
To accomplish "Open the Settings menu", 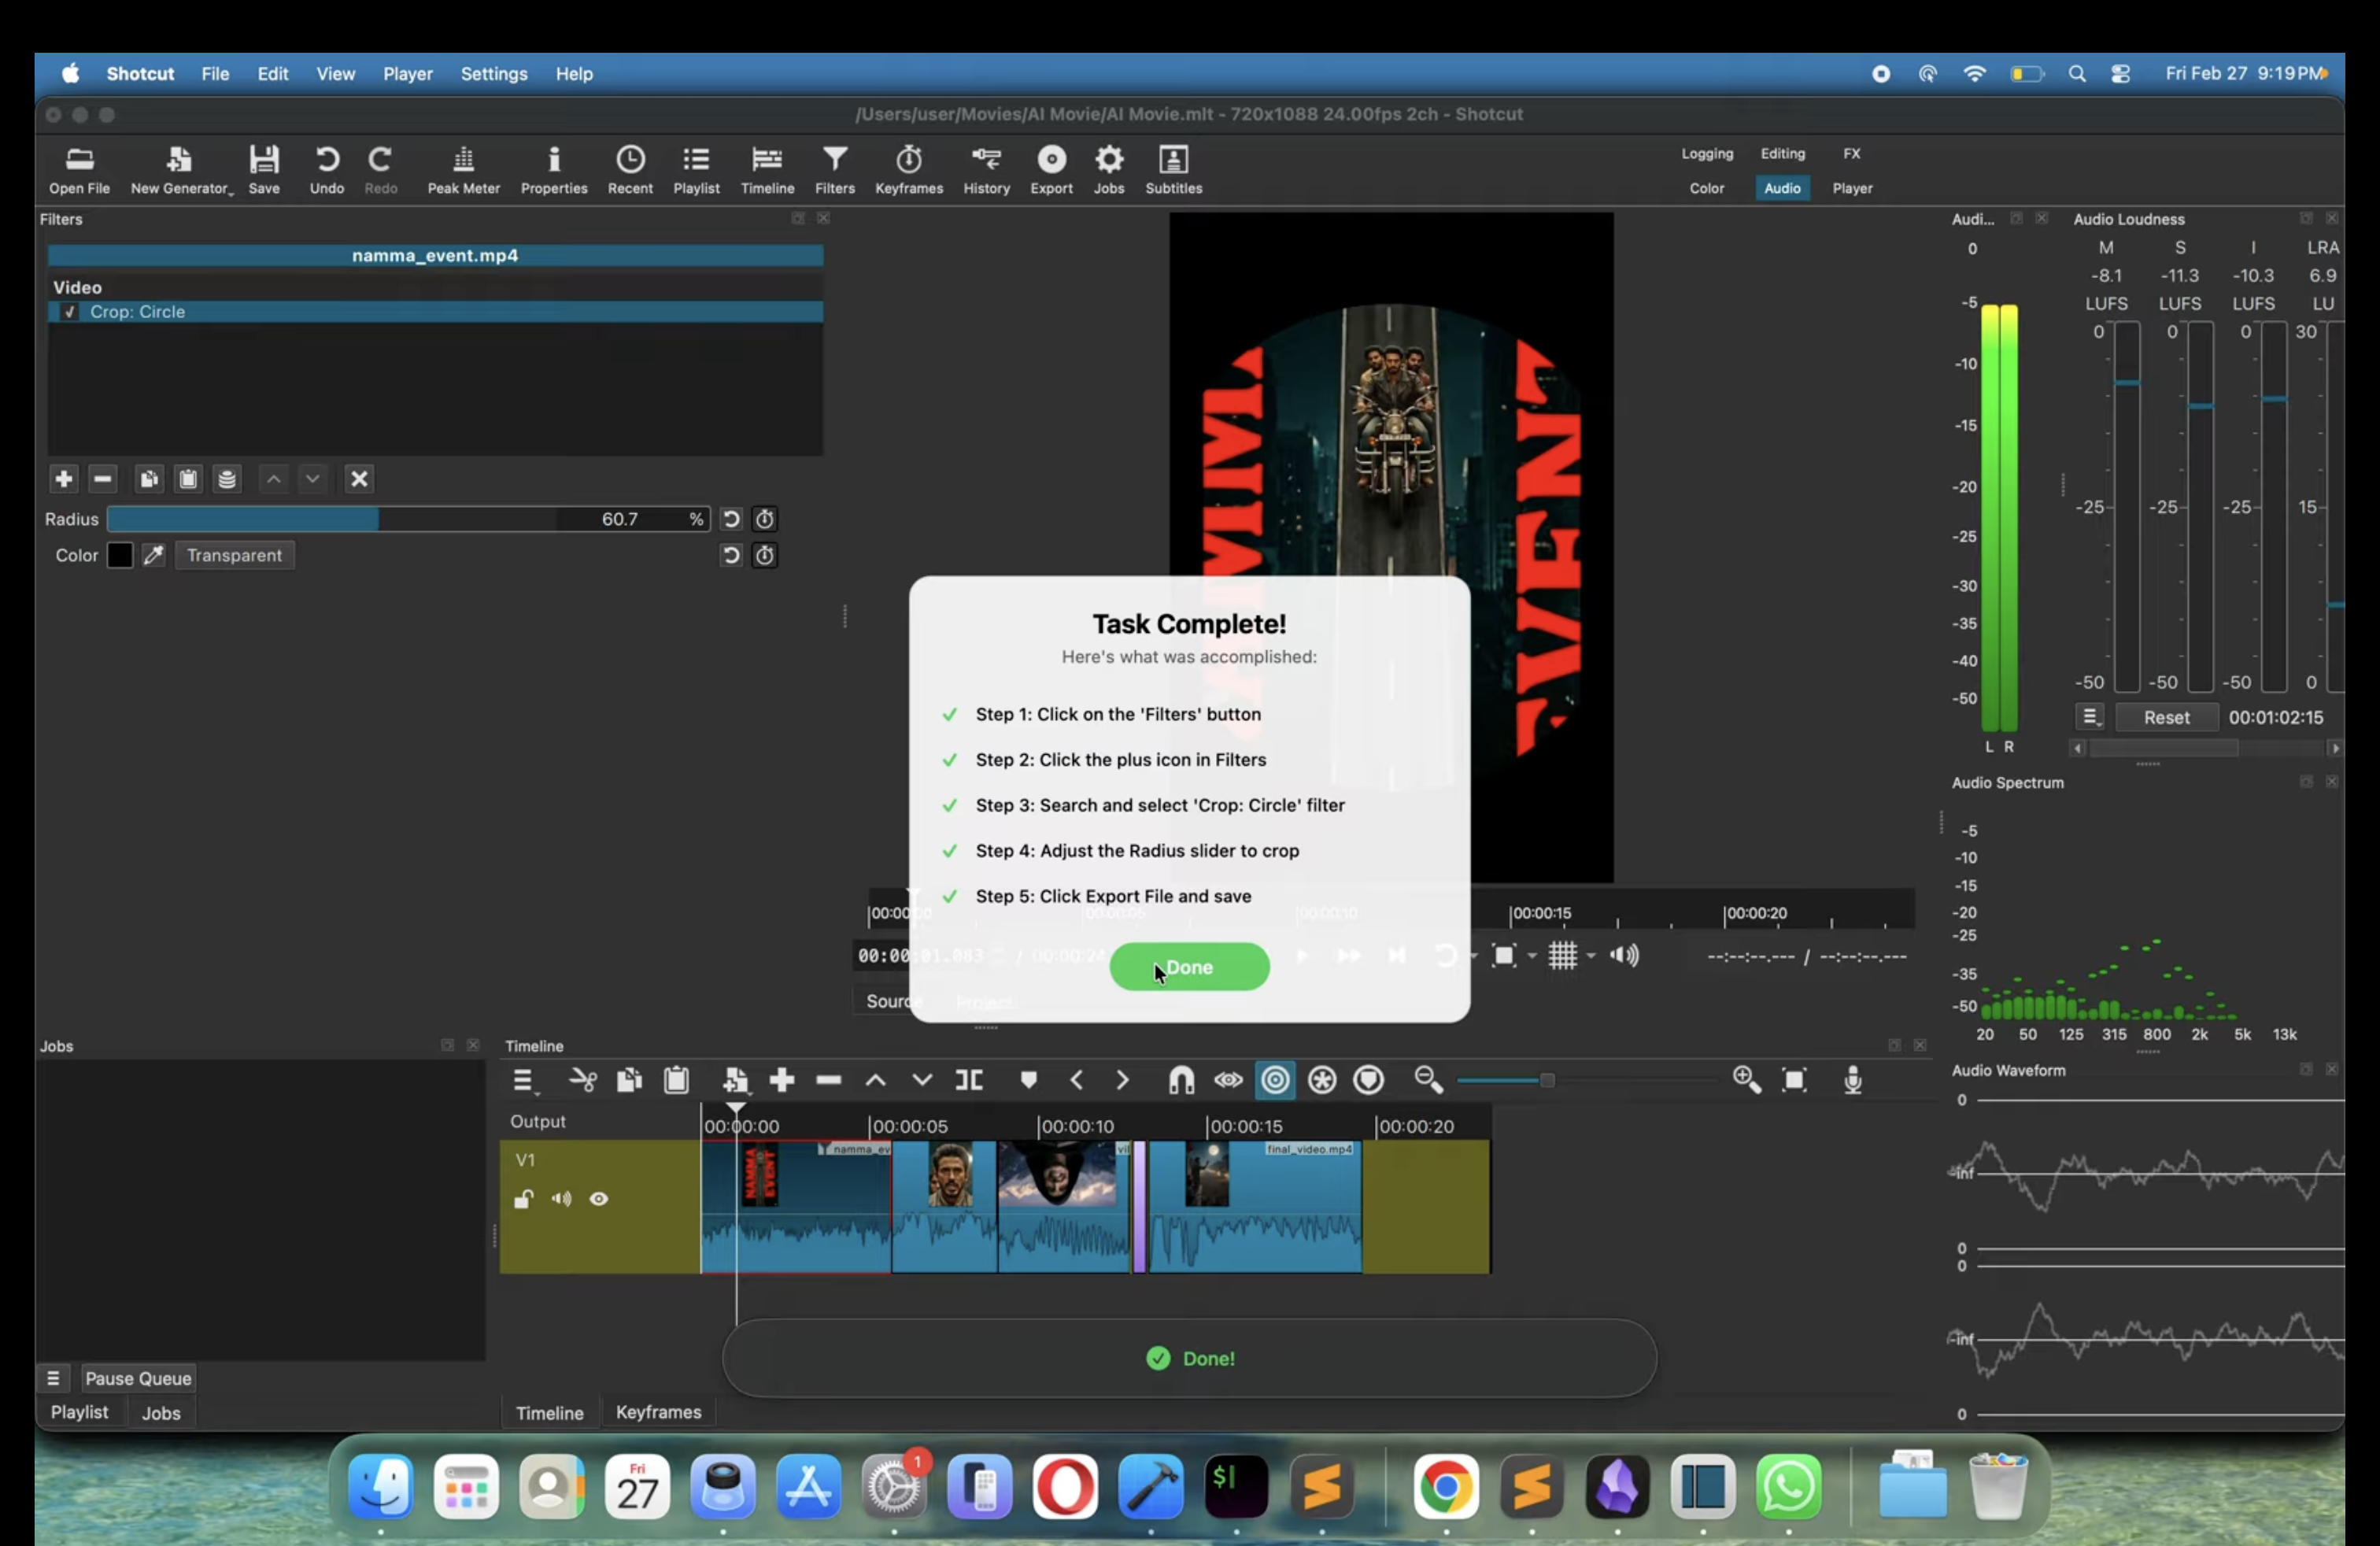I will [493, 74].
